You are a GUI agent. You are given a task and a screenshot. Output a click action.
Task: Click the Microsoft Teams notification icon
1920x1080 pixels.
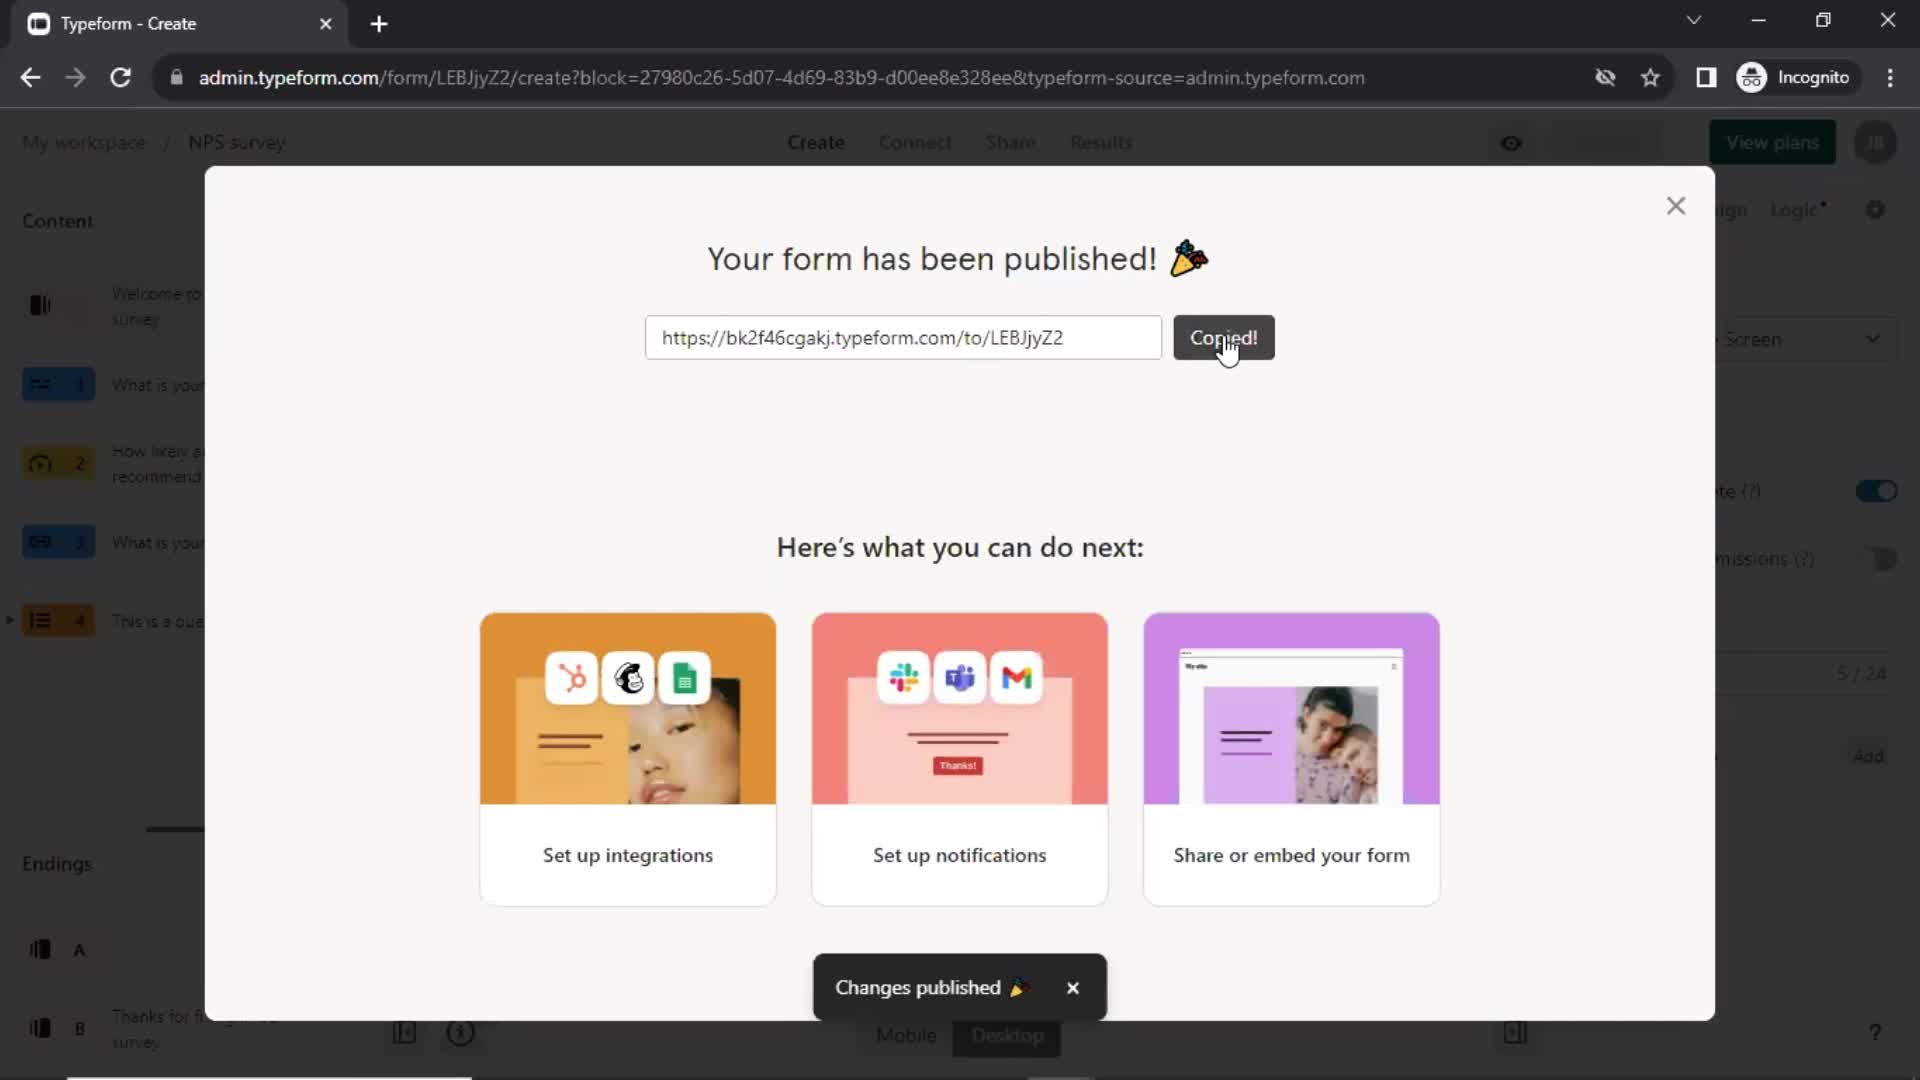[x=960, y=678]
